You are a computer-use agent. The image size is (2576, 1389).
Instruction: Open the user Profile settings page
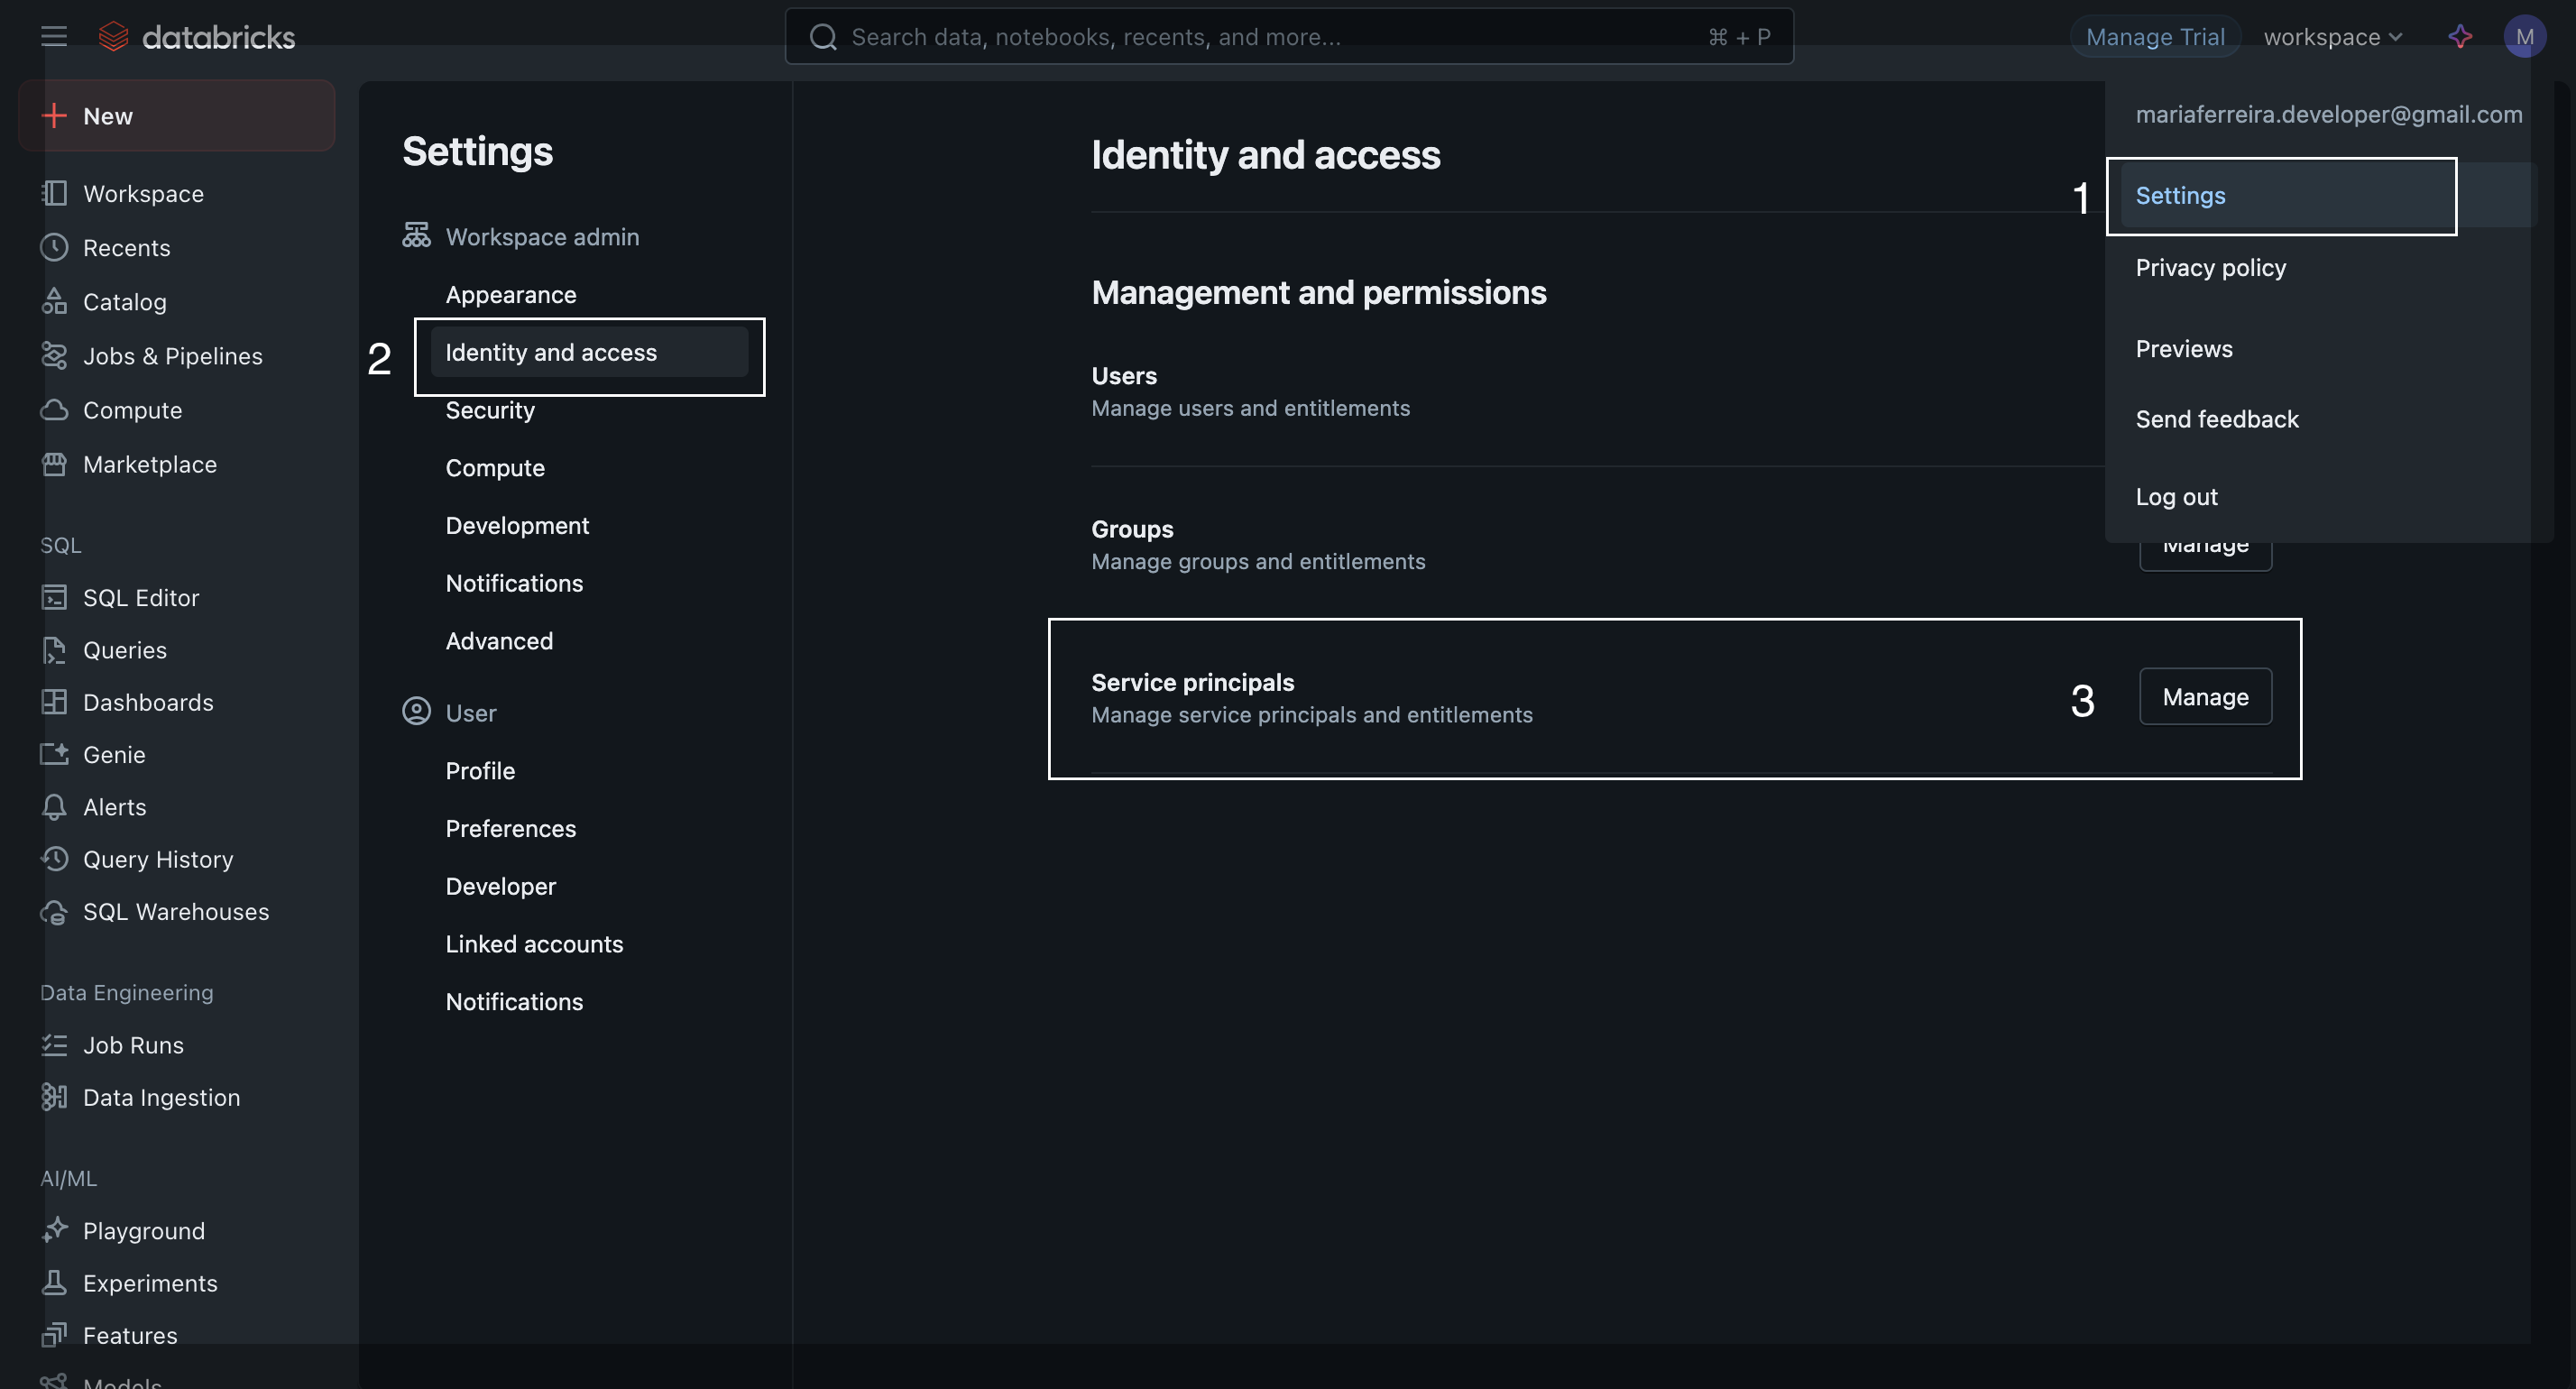tap(480, 771)
